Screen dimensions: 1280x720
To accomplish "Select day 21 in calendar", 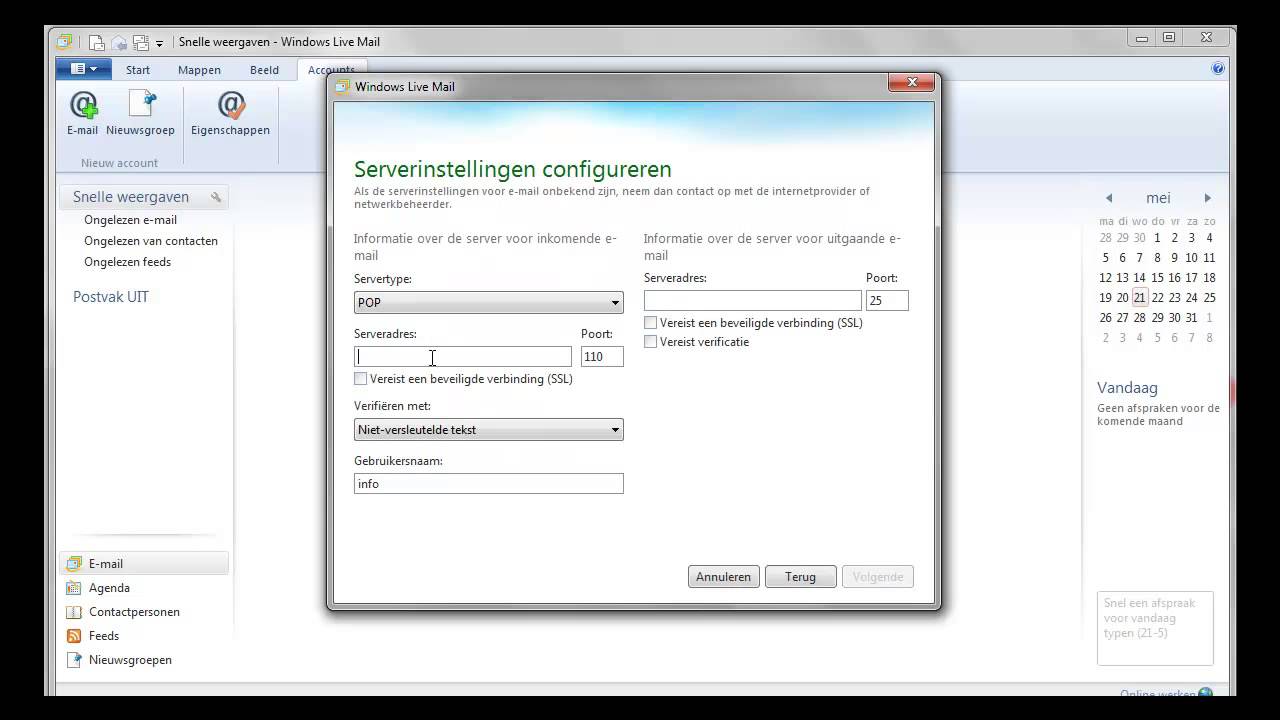I will [x=1140, y=298].
